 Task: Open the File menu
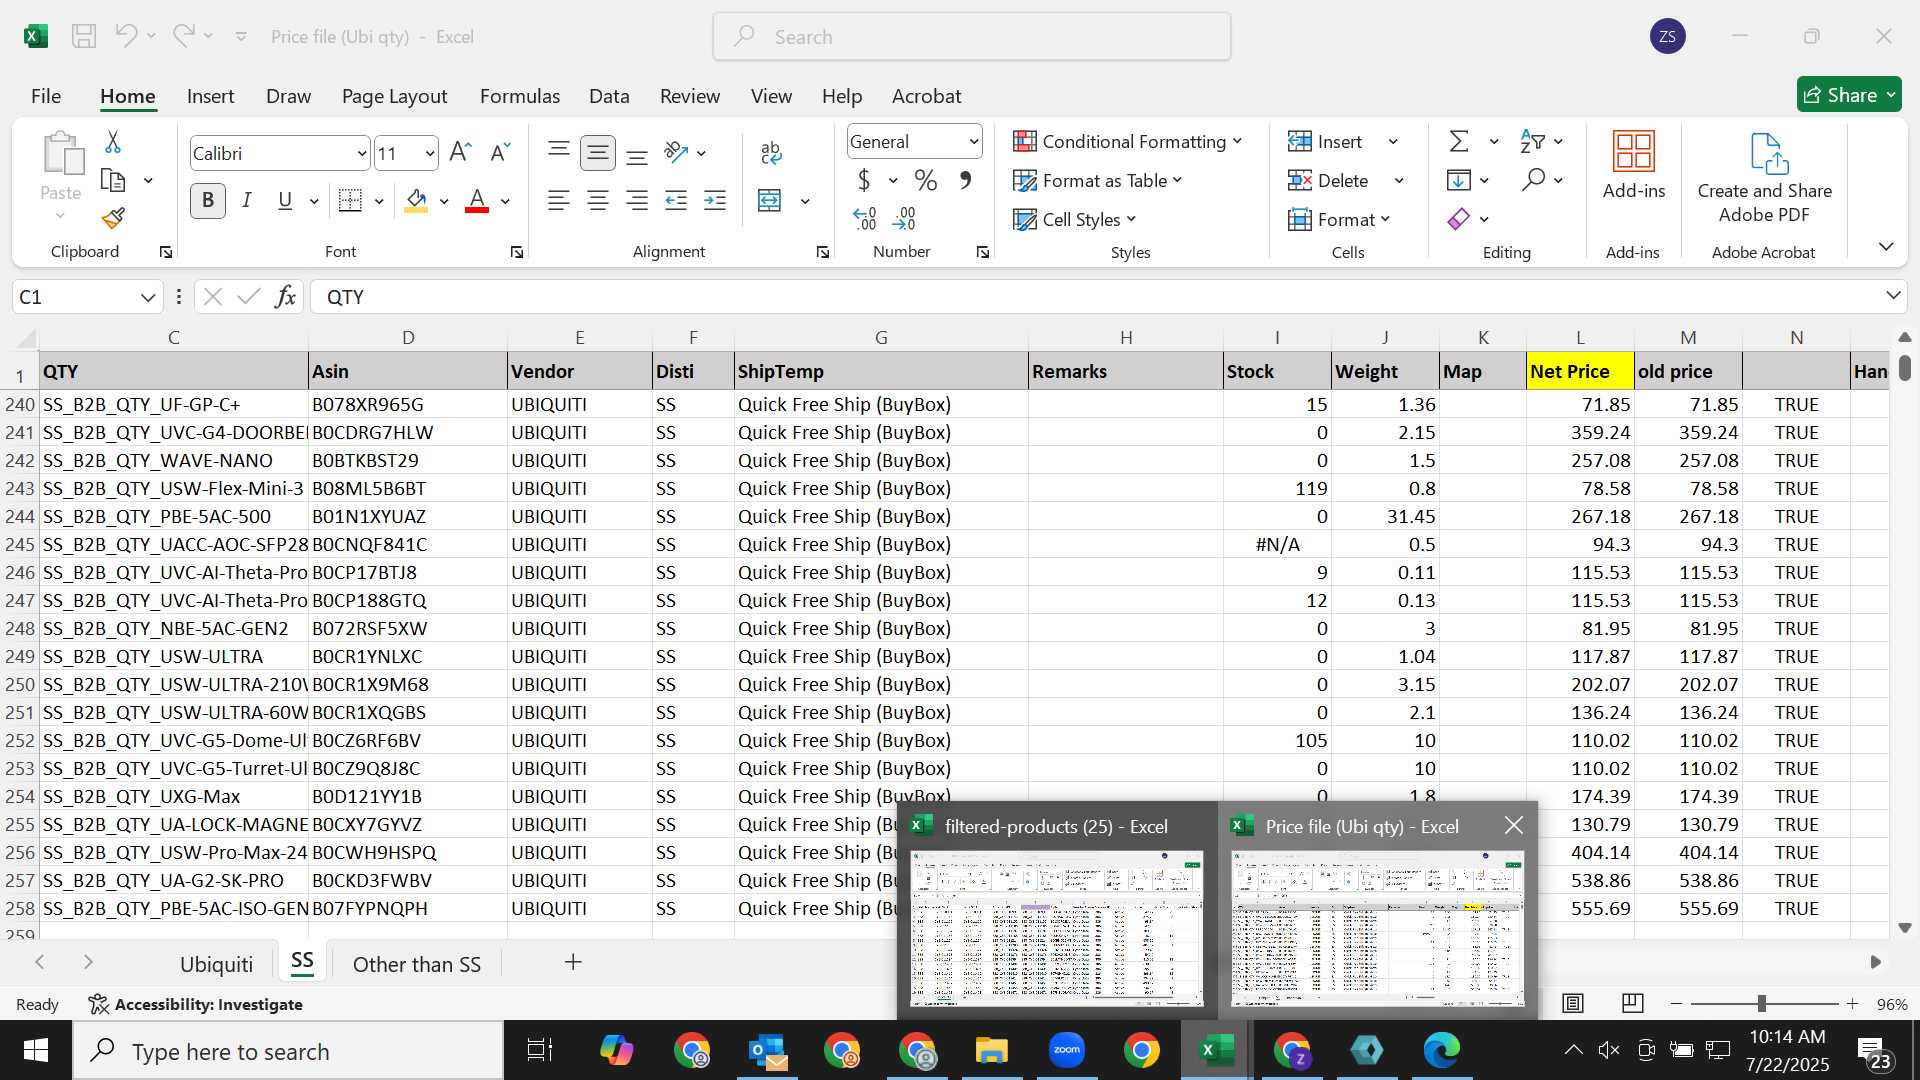coord(46,96)
